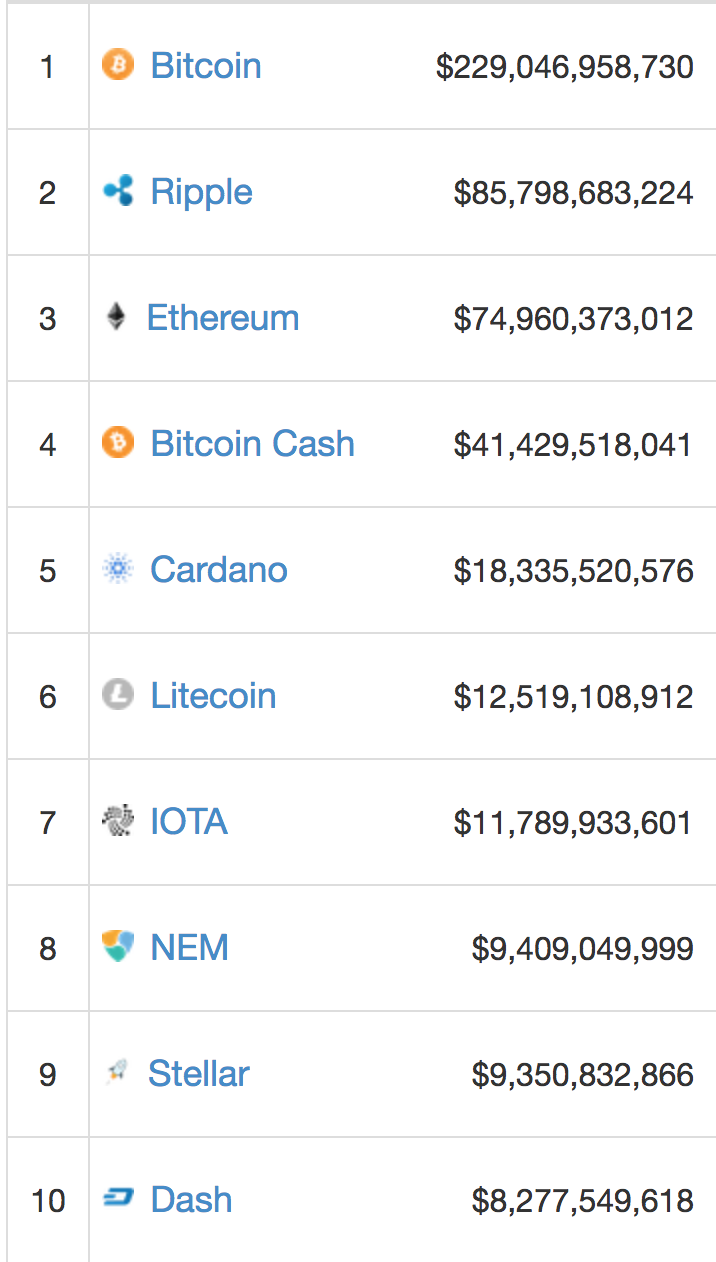Click the Dash logo icon
Screen dimensions: 716x1262
pyautogui.click(x=118, y=1199)
